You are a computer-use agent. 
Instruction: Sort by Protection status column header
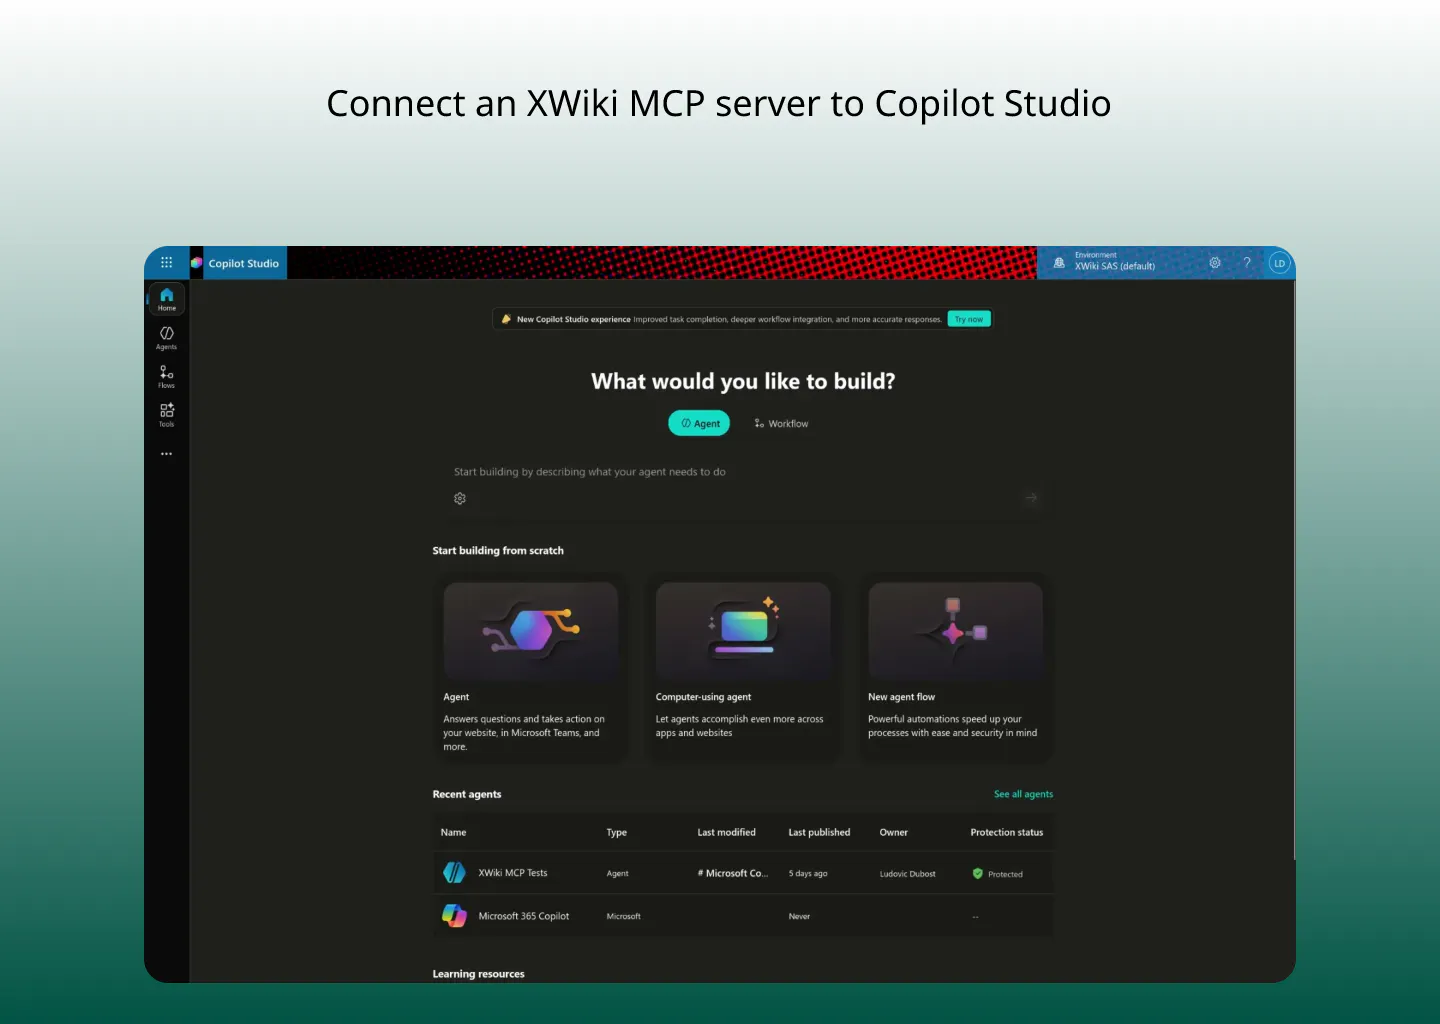tap(1006, 832)
